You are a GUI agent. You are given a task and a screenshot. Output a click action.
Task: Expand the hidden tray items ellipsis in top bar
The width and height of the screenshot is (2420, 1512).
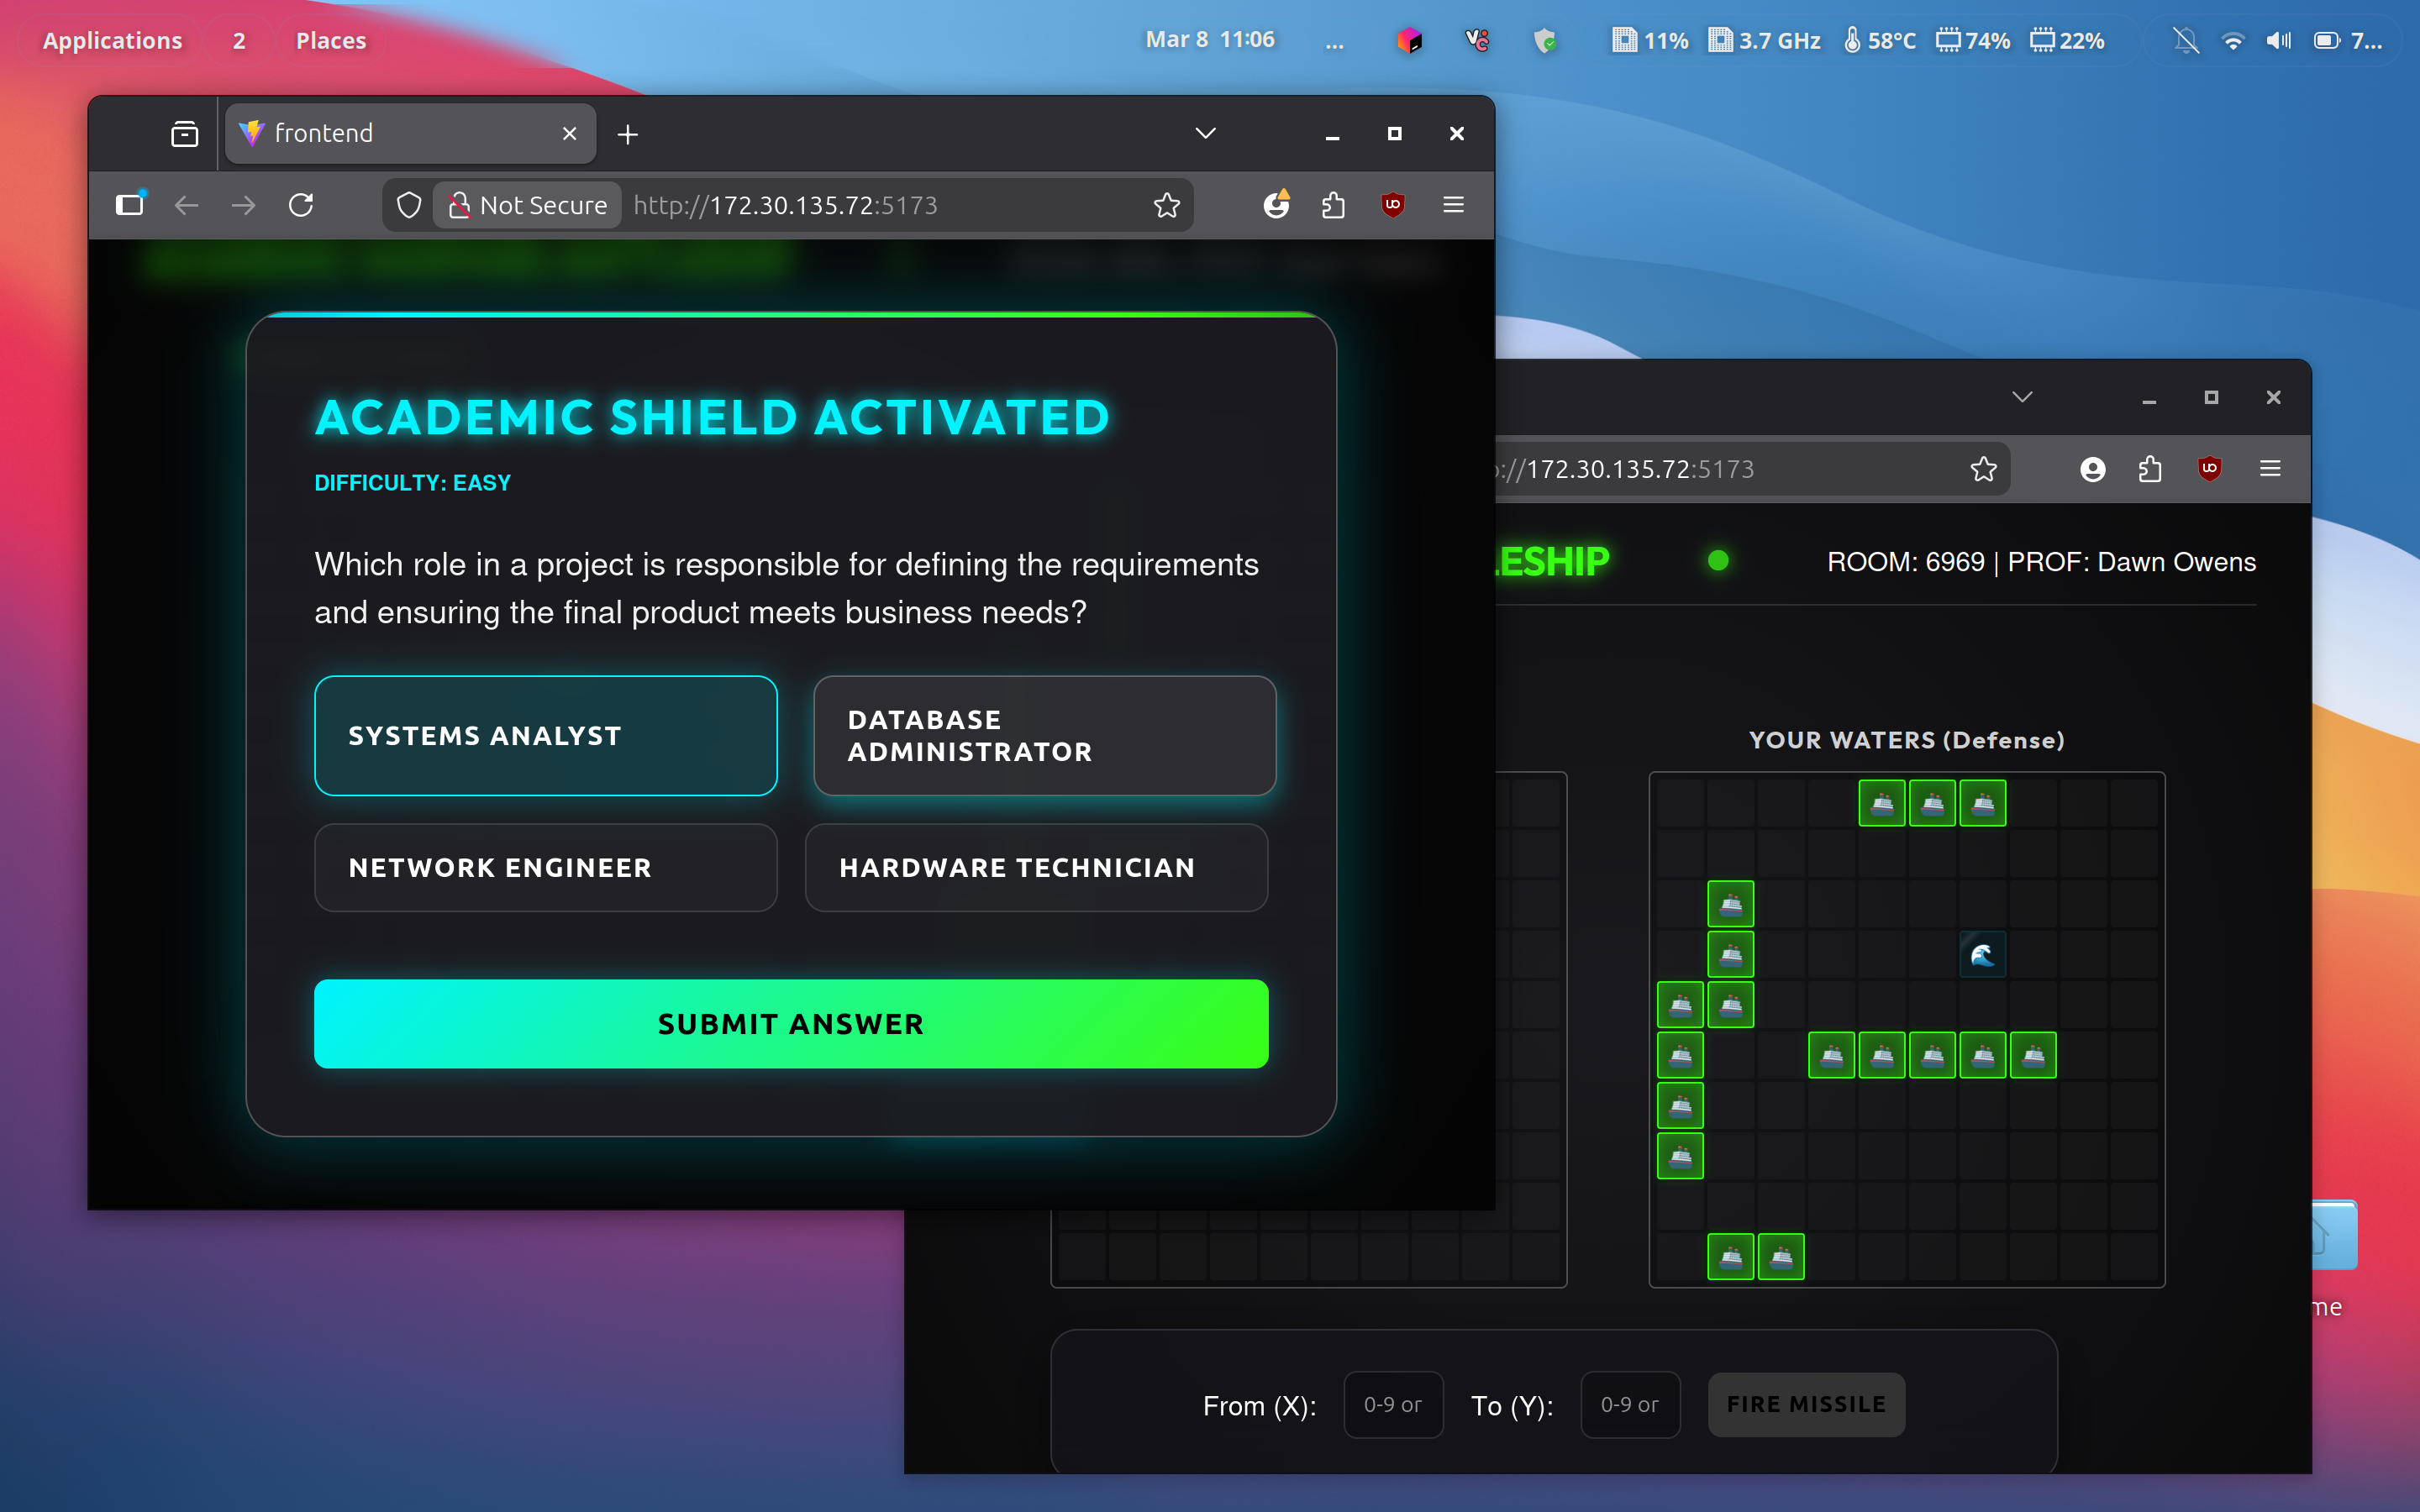point(1334,41)
